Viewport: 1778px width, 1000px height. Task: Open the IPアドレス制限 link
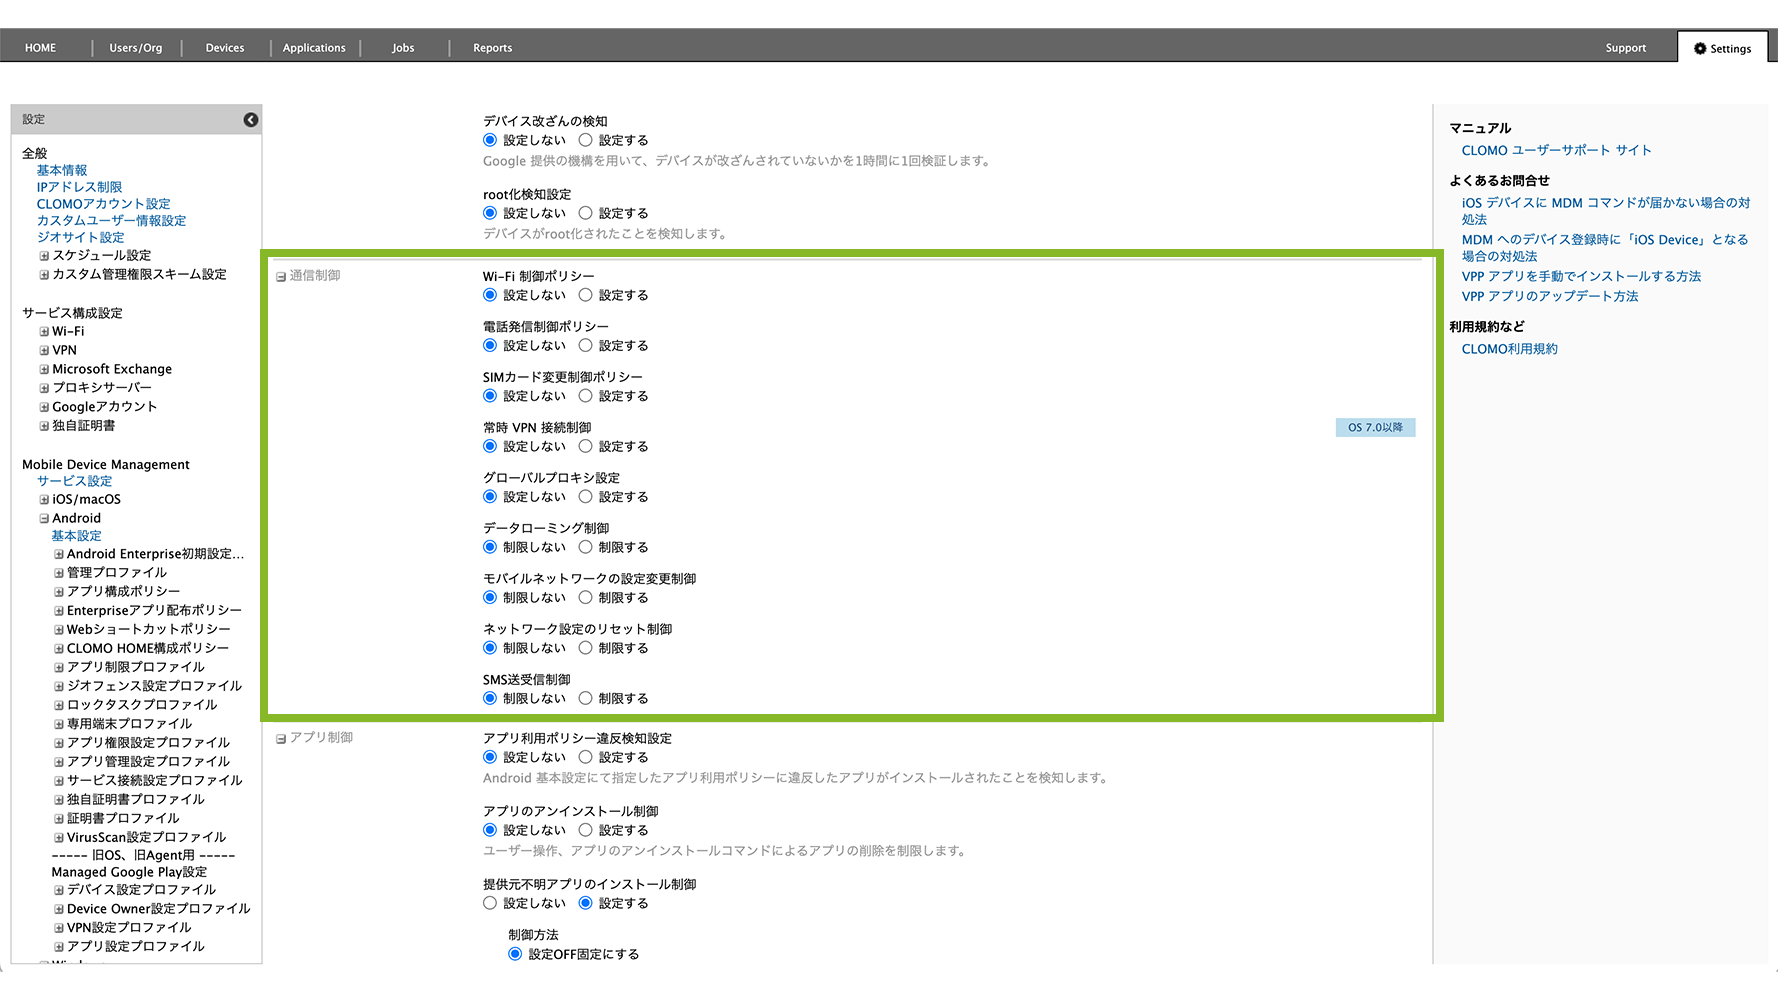79,187
